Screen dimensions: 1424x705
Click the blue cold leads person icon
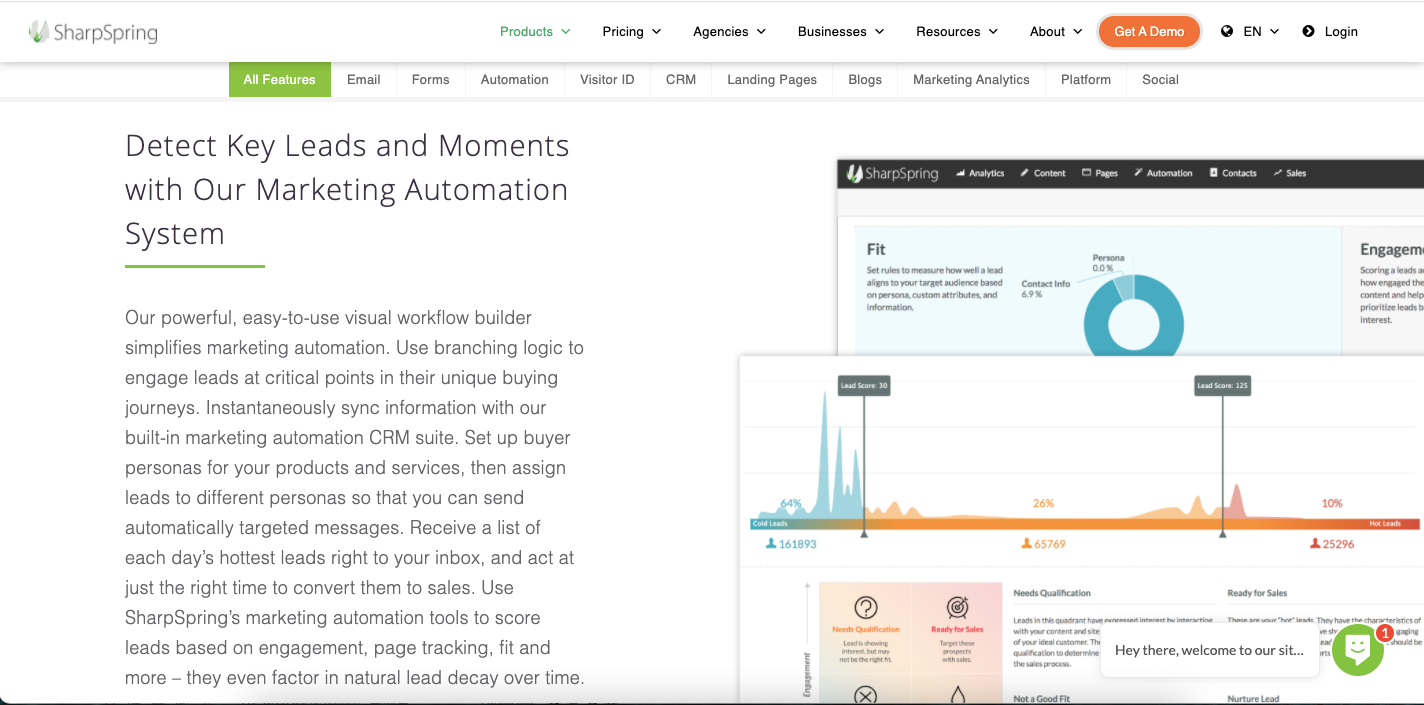[771, 544]
